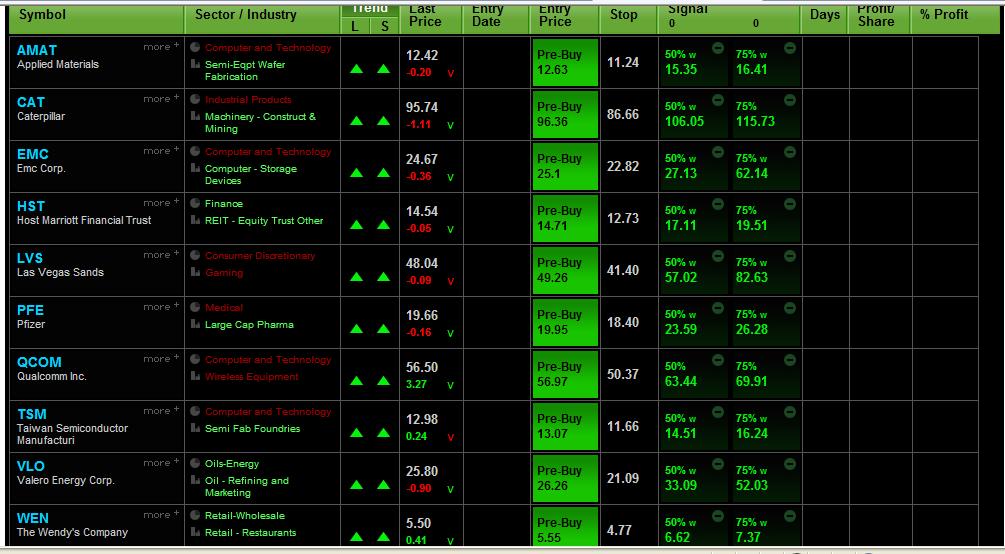Click the sector pie icon beside Medical
The height and width of the screenshot is (554, 1005).
click(x=195, y=307)
